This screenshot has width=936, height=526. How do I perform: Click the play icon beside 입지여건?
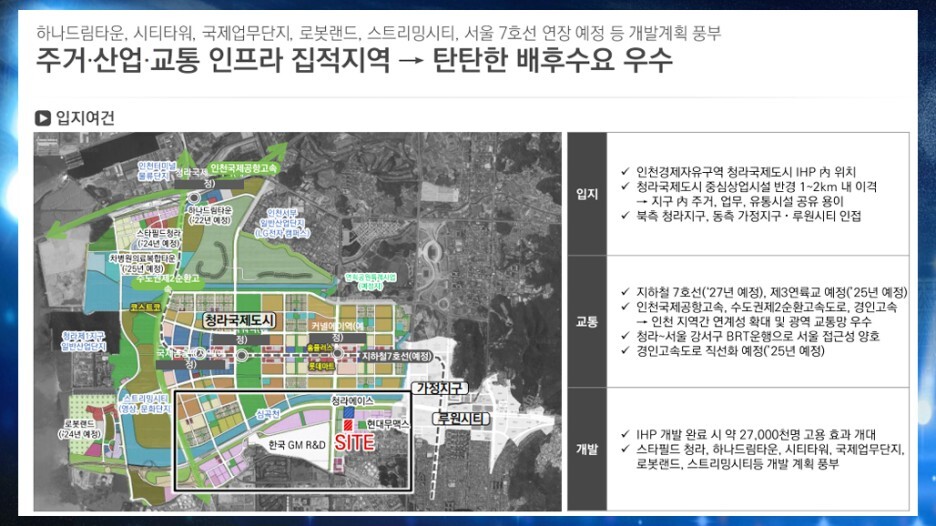[42, 118]
